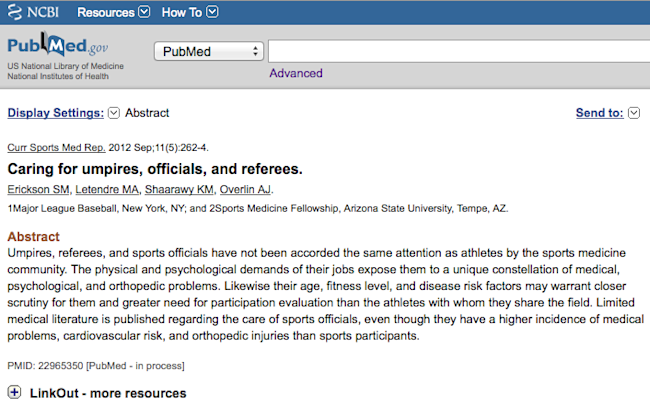Open author Shaarawy KM link

pyautogui.click(x=179, y=189)
